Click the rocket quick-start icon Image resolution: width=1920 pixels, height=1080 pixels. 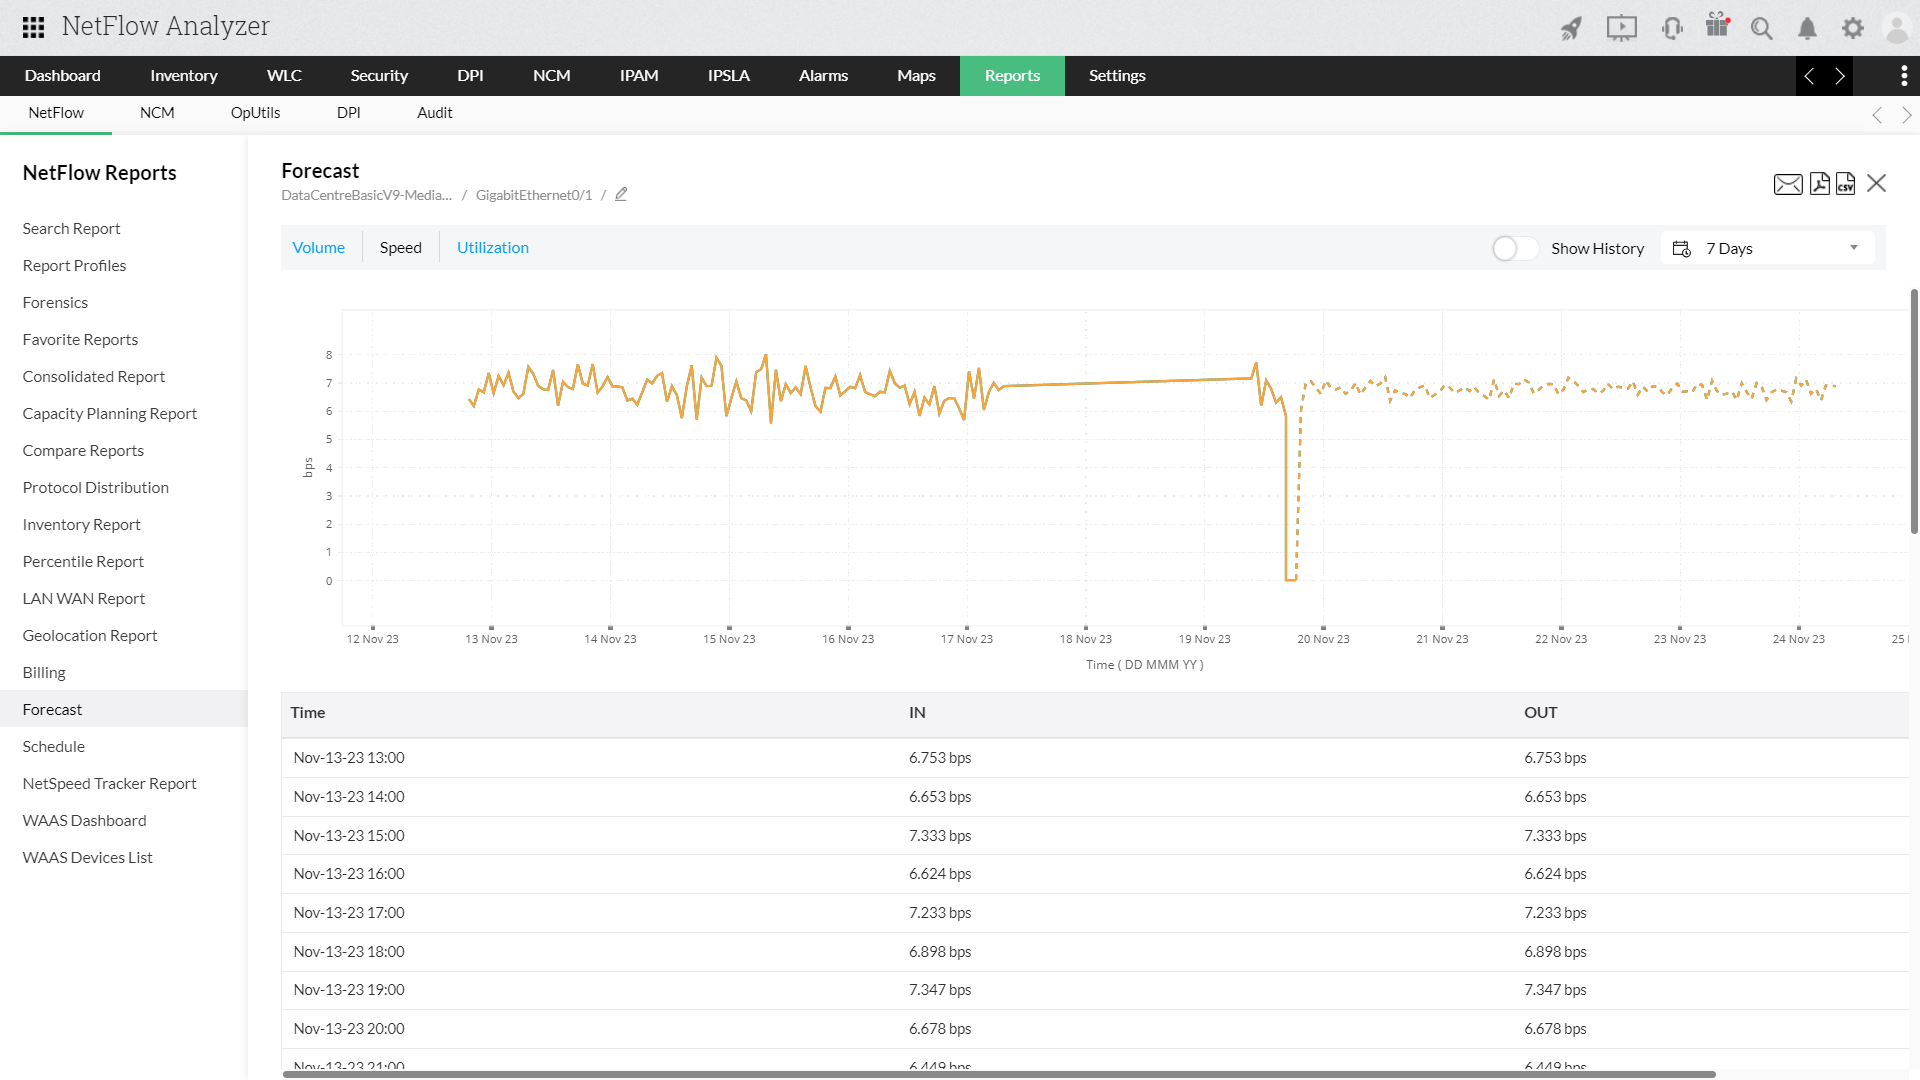click(x=1572, y=28)
